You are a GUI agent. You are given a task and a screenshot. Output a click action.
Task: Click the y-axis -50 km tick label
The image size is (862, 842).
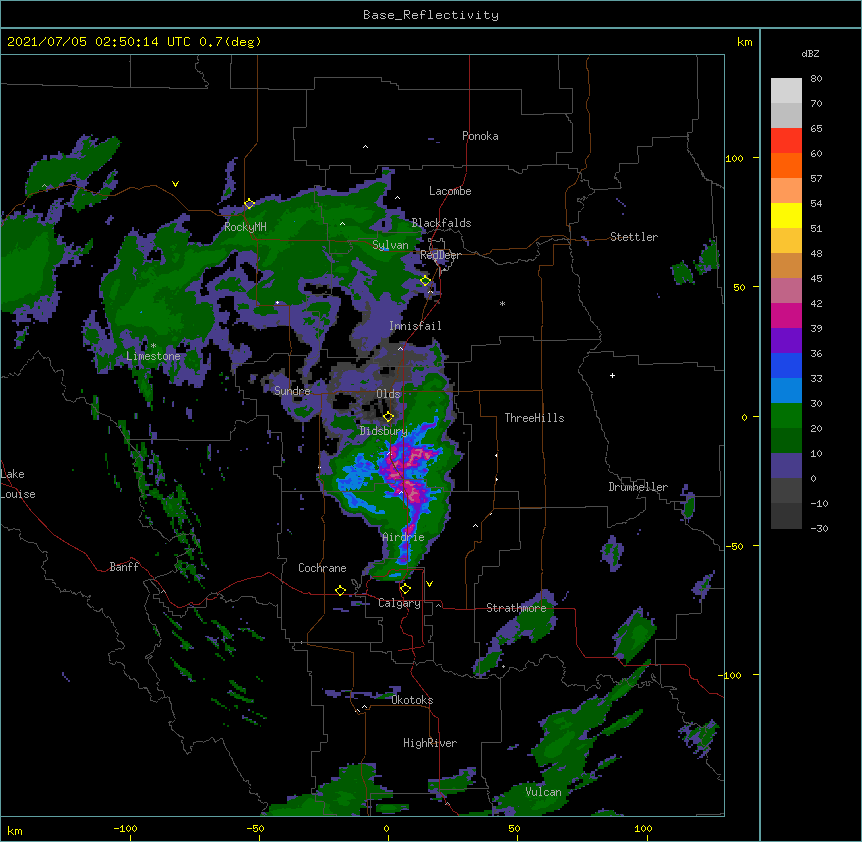point(733,546)
